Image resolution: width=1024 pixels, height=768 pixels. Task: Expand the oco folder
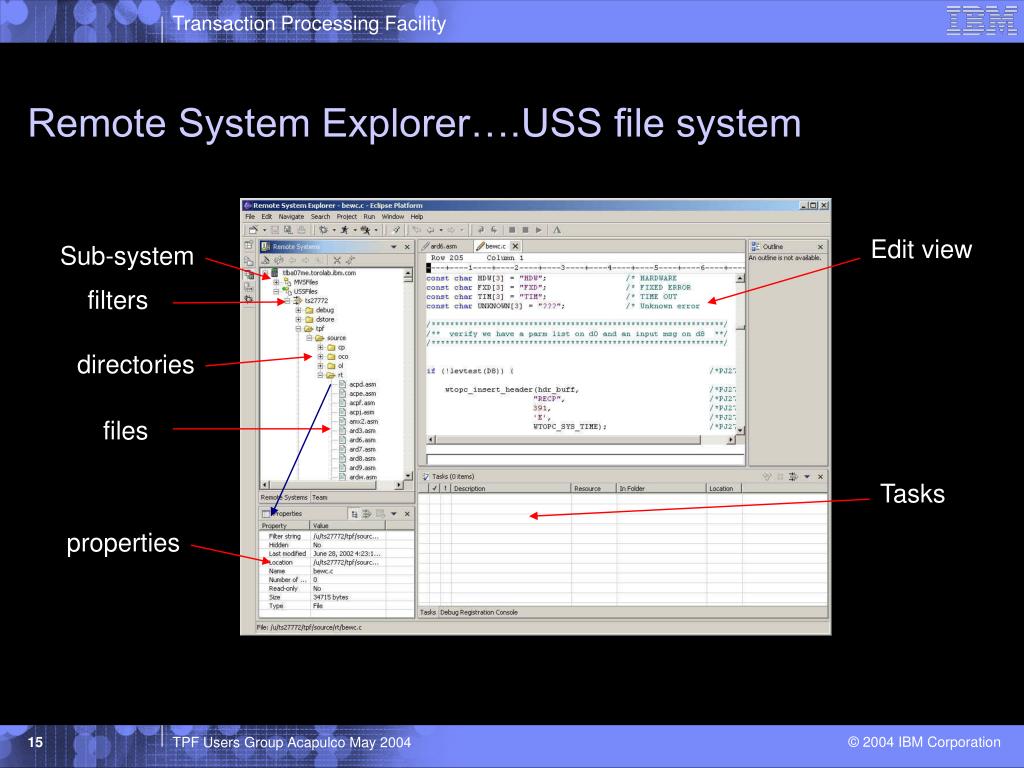(x=321, y=357)
